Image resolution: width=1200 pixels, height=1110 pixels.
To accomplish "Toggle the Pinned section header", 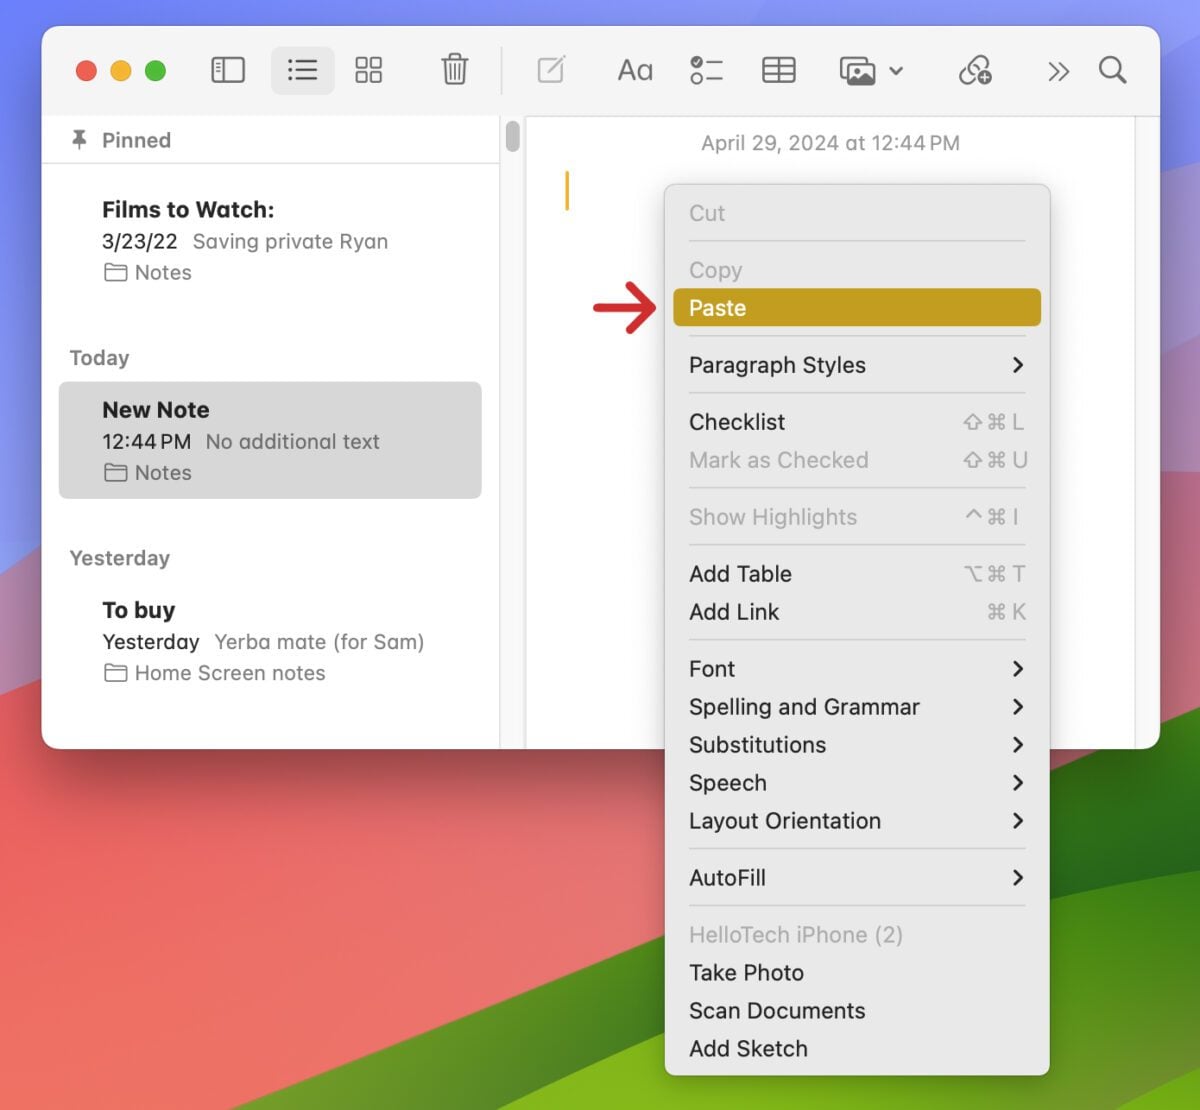I will [x=136, y=140].
